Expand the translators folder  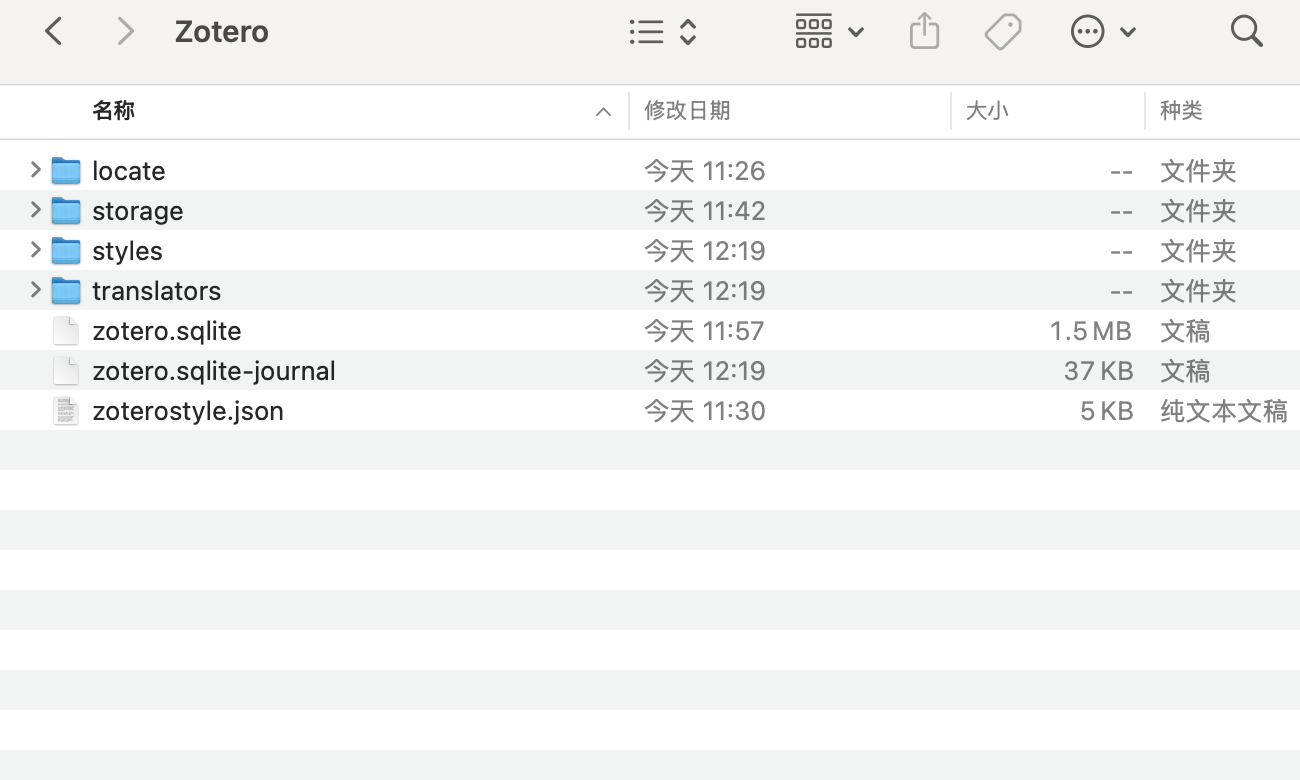coord(35,290)
